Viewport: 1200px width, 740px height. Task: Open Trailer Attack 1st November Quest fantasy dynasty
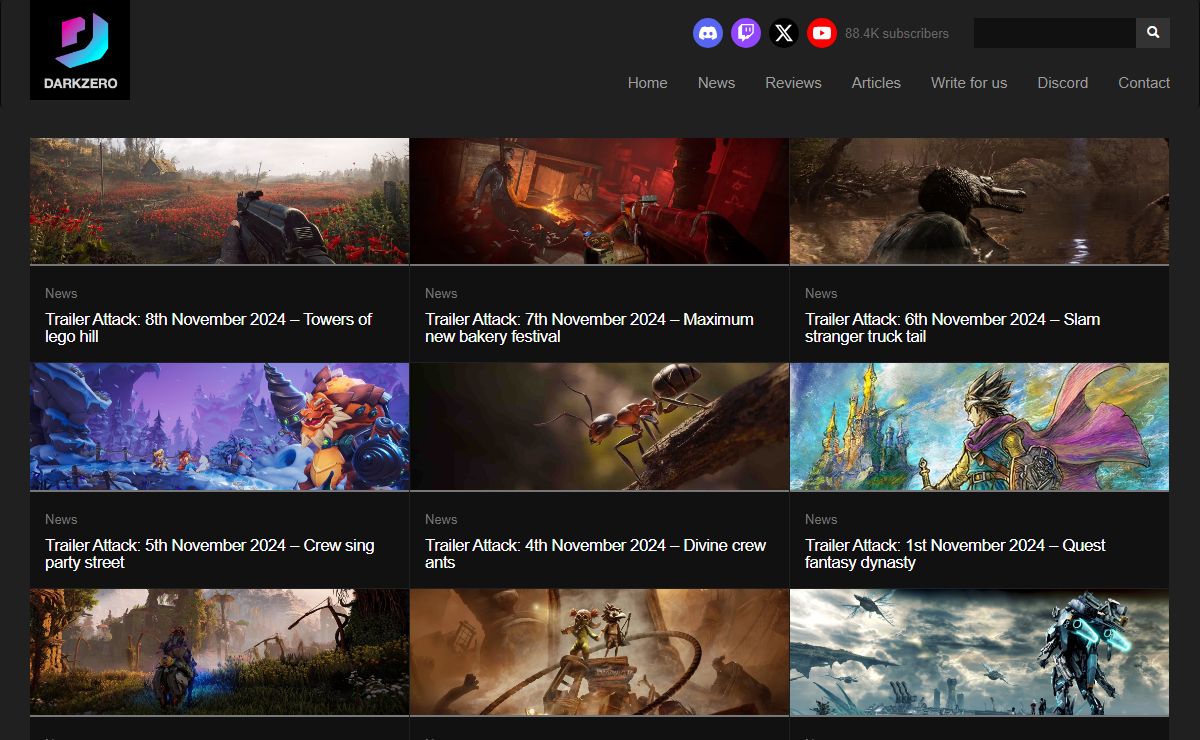pyautogui.click(x=955, y=554)
